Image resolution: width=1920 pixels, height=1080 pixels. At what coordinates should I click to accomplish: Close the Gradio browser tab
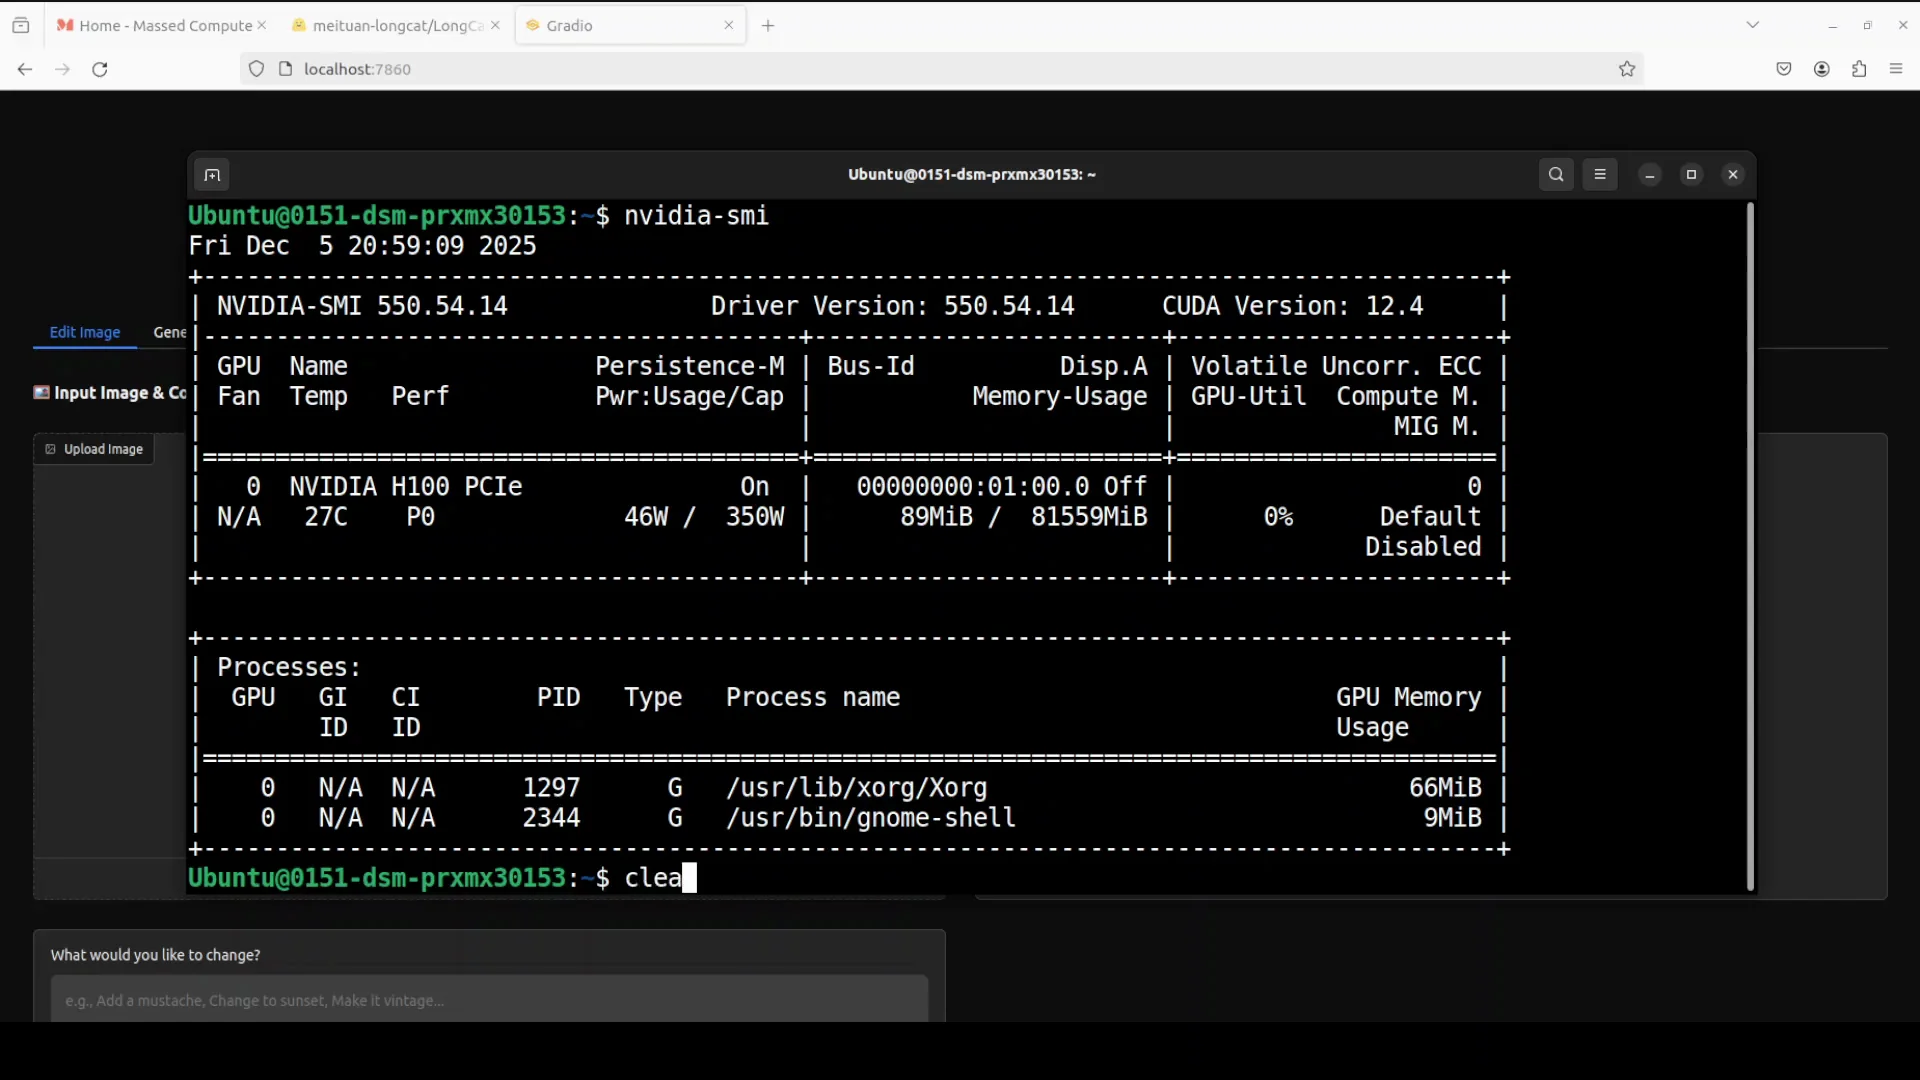click(730, 25)
